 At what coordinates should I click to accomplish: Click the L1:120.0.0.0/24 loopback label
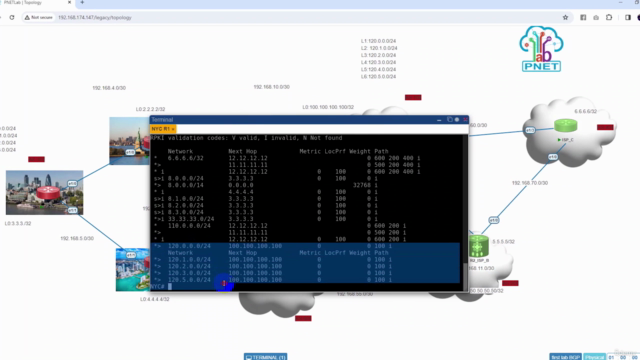click(x=378, y=41)
